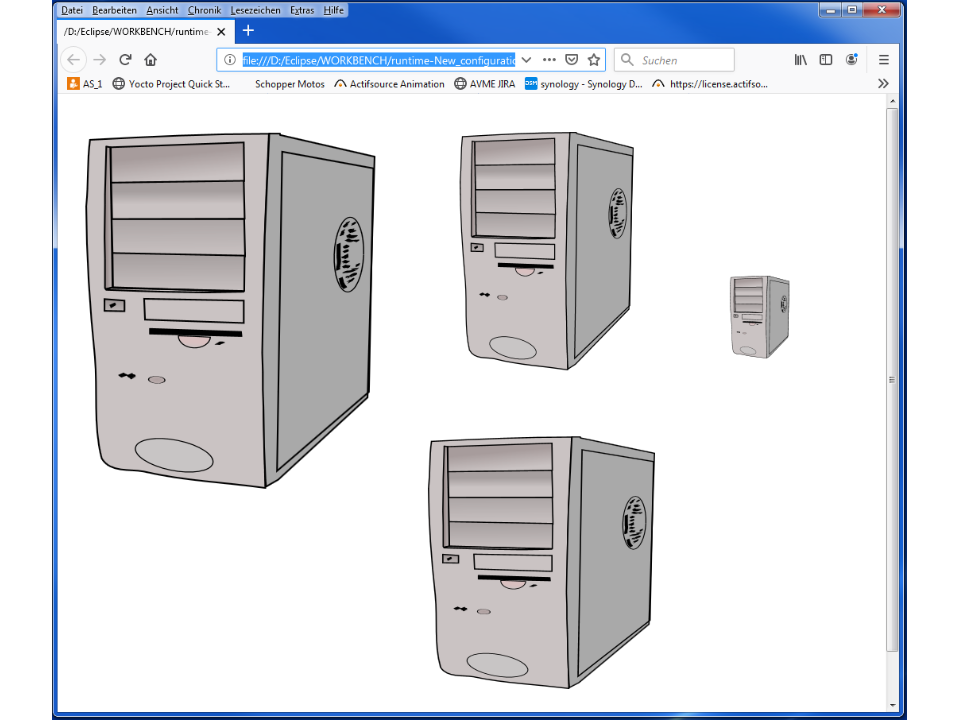
Task: Open the Chronik menu
Action: pyautogui.click(x=204, y=10)
